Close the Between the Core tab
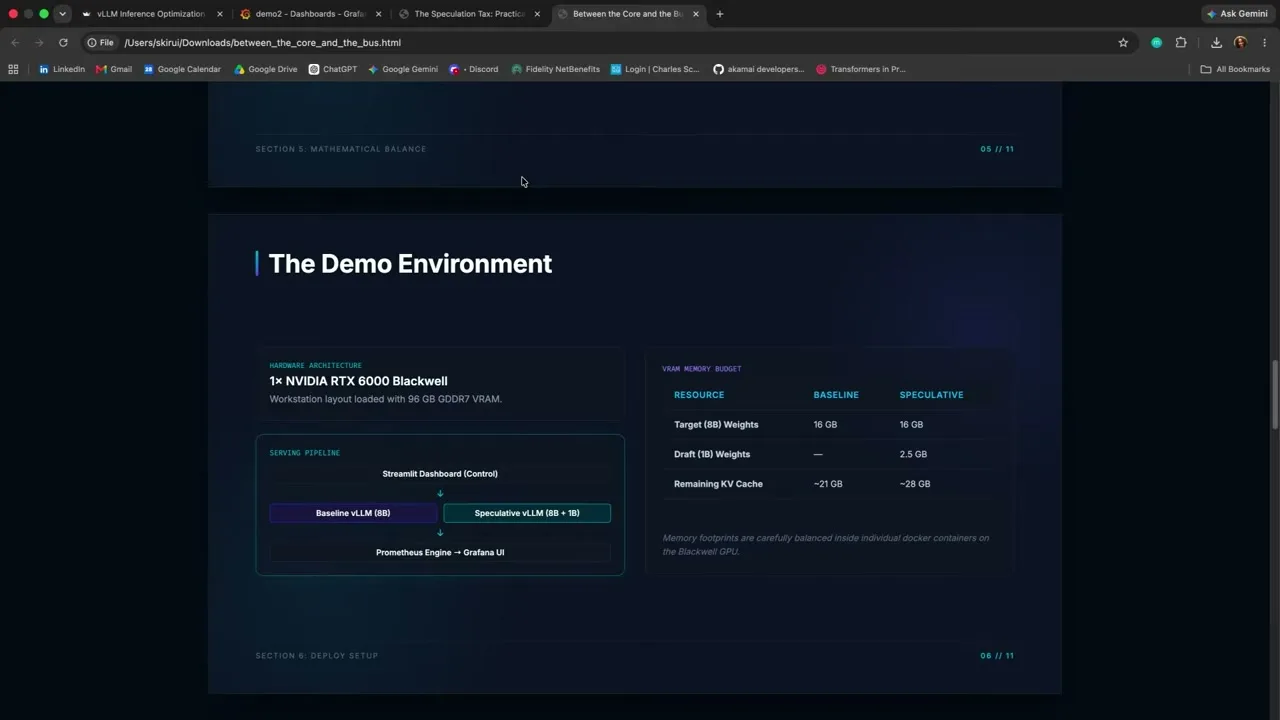Viewport: 1280px width, 720px height. click(696, 14)
